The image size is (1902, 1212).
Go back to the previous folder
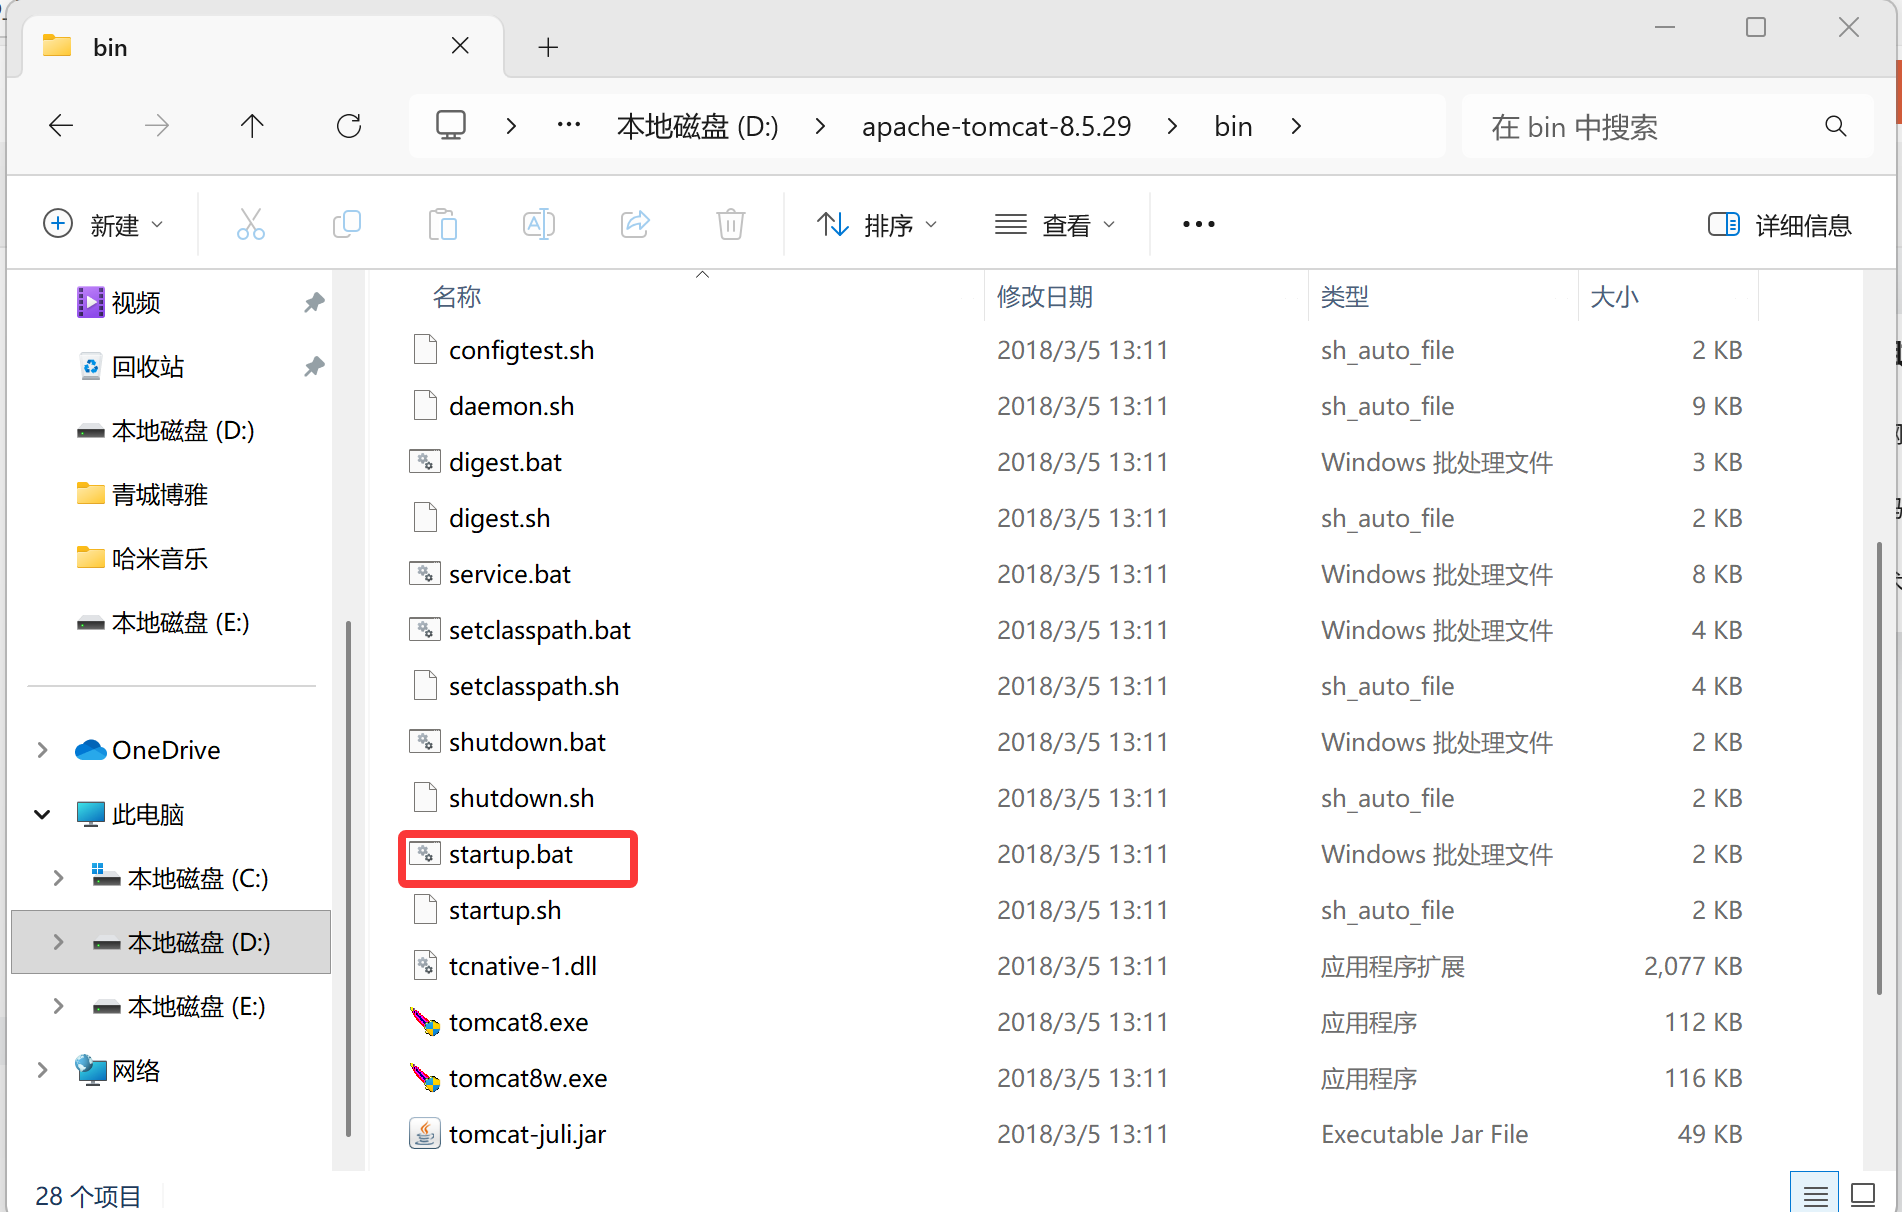click(x=62, y=126)
